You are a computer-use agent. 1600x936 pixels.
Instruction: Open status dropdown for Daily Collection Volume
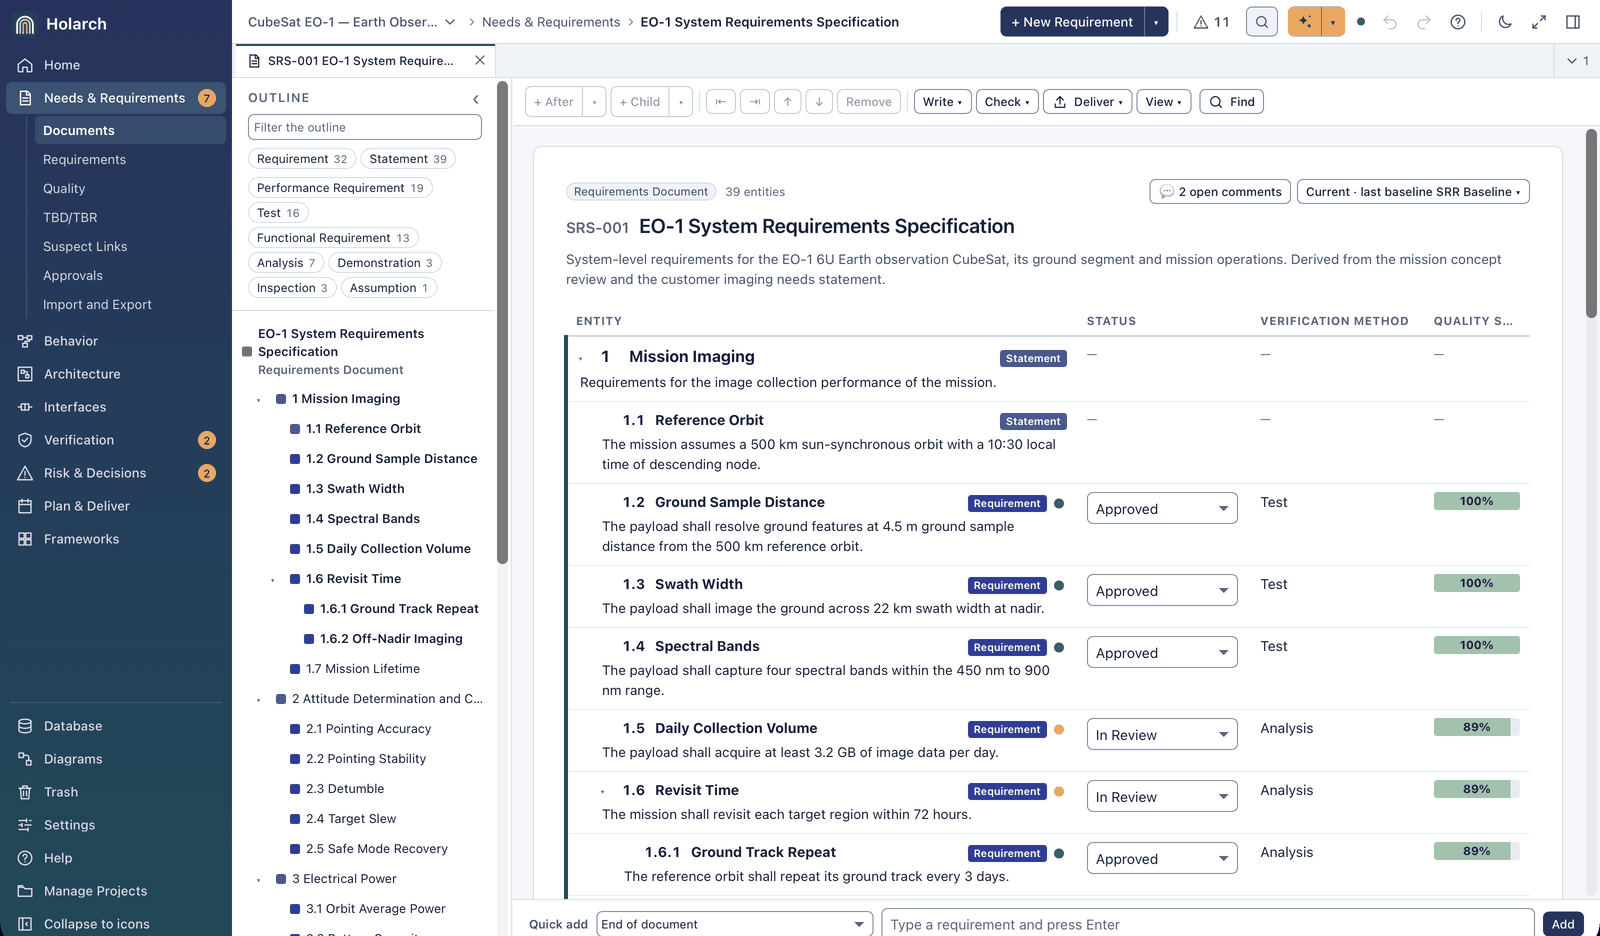point(1162,734)
